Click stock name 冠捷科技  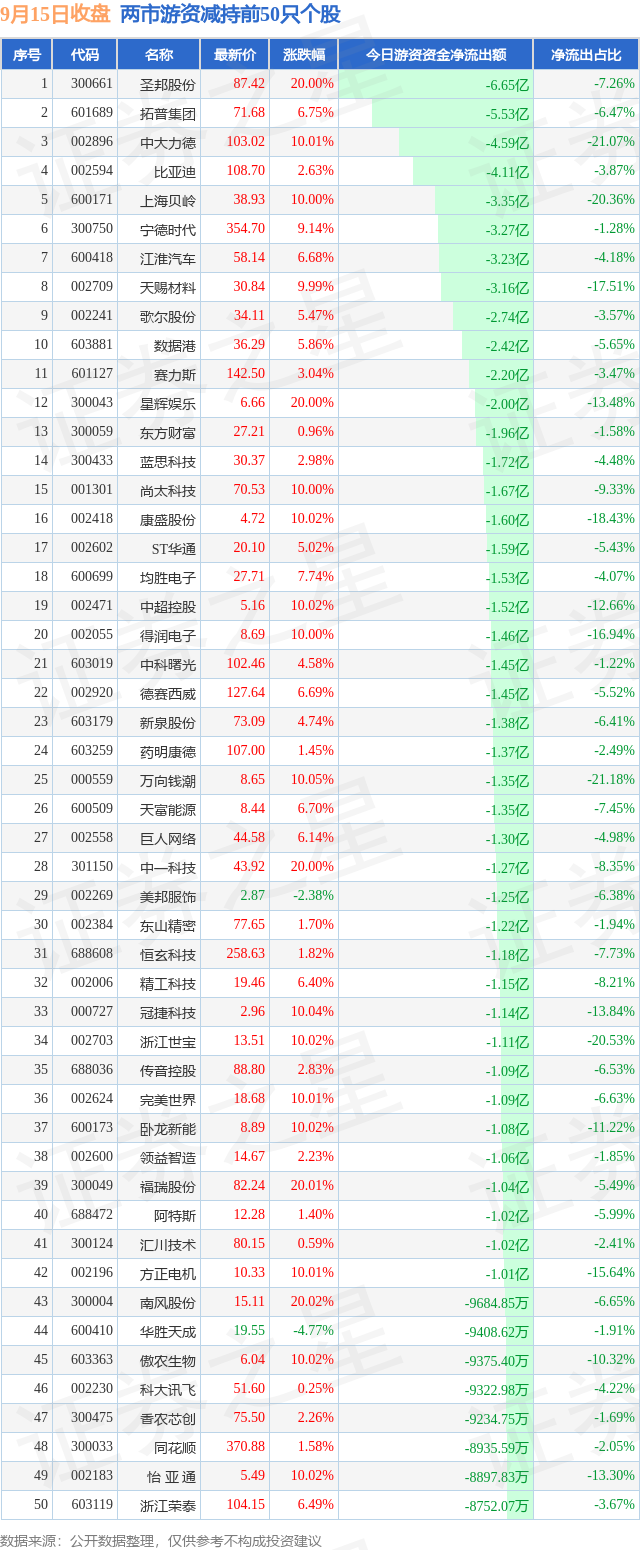[168, 1012]
